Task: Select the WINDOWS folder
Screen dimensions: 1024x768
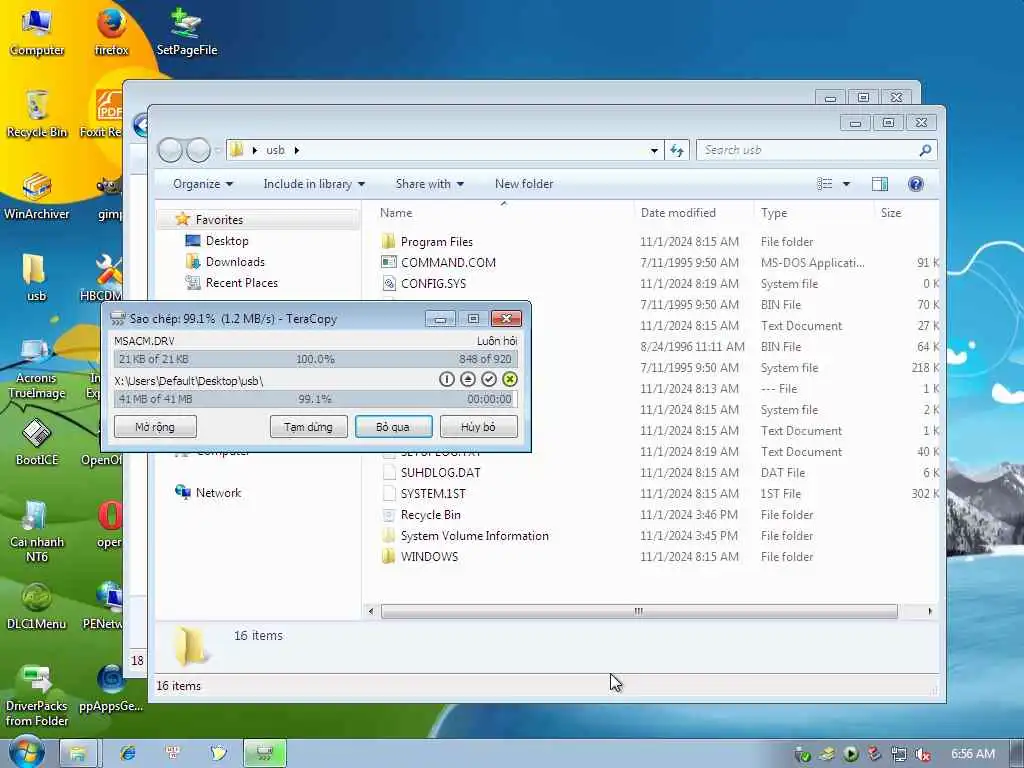Action: (429, 557)
